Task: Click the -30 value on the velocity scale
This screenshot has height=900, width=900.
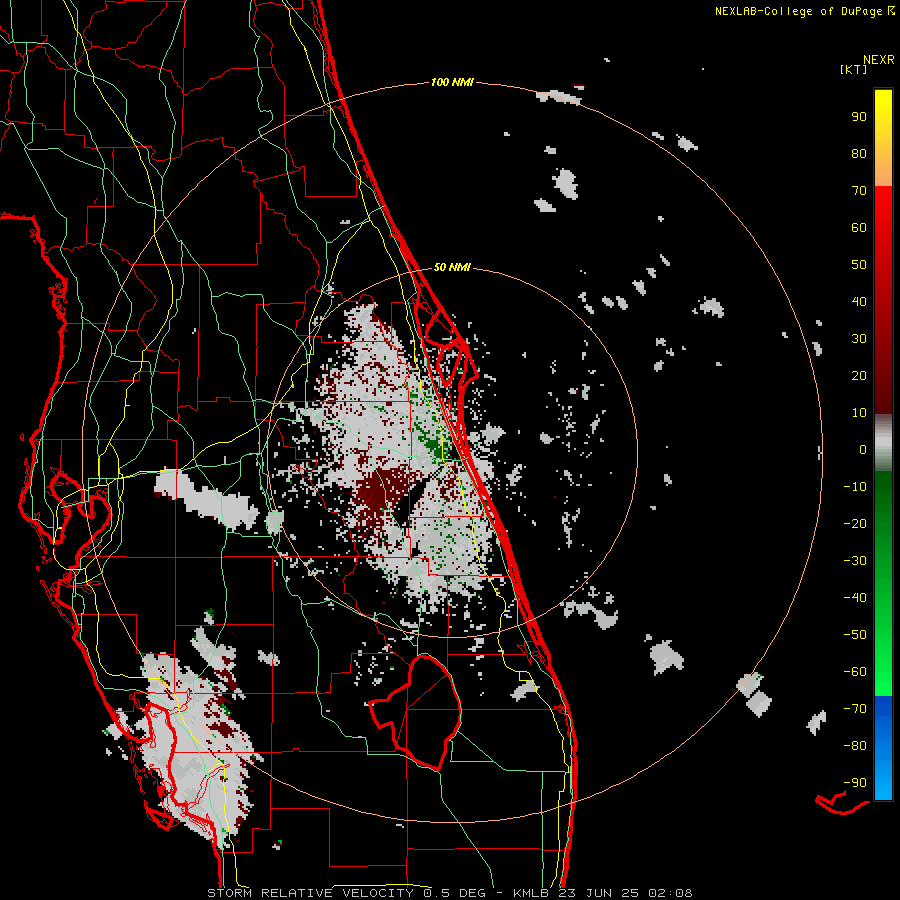Action: [x=855, y=561]
